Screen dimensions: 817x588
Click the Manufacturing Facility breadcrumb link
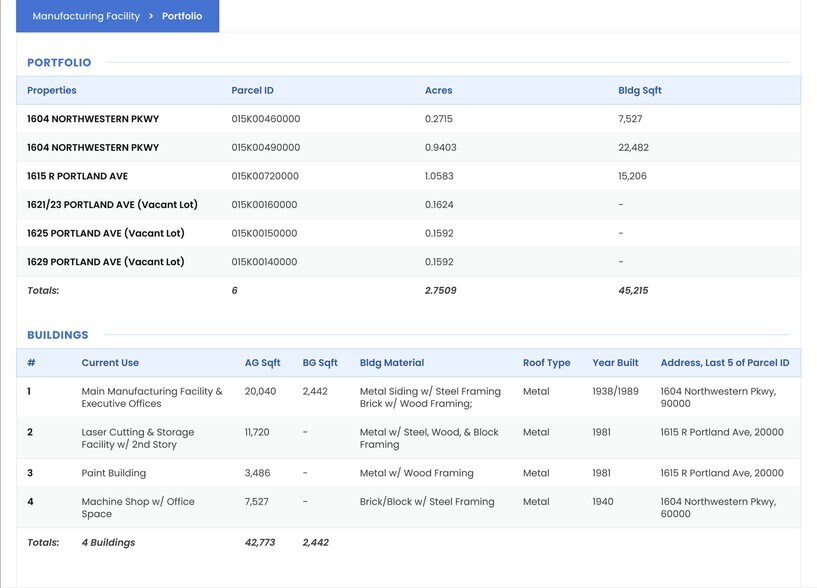tap(86, 16)
